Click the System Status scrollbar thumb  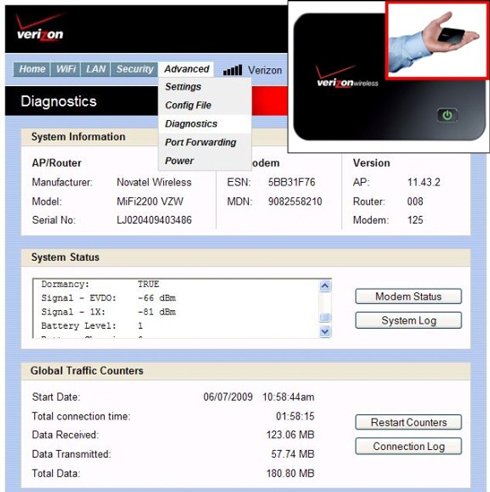pyautogui.click(x=325, y=317)
